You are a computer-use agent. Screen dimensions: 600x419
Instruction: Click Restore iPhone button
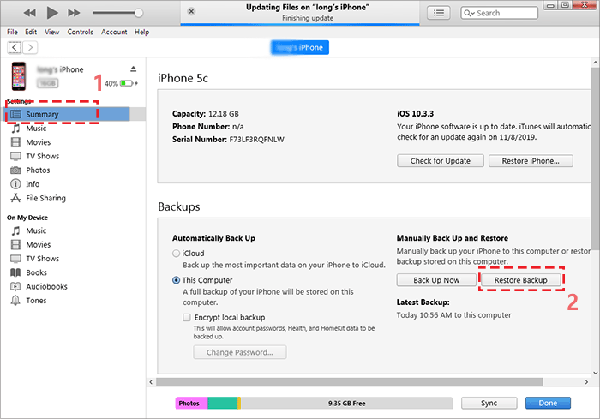[x=531, y=161]
